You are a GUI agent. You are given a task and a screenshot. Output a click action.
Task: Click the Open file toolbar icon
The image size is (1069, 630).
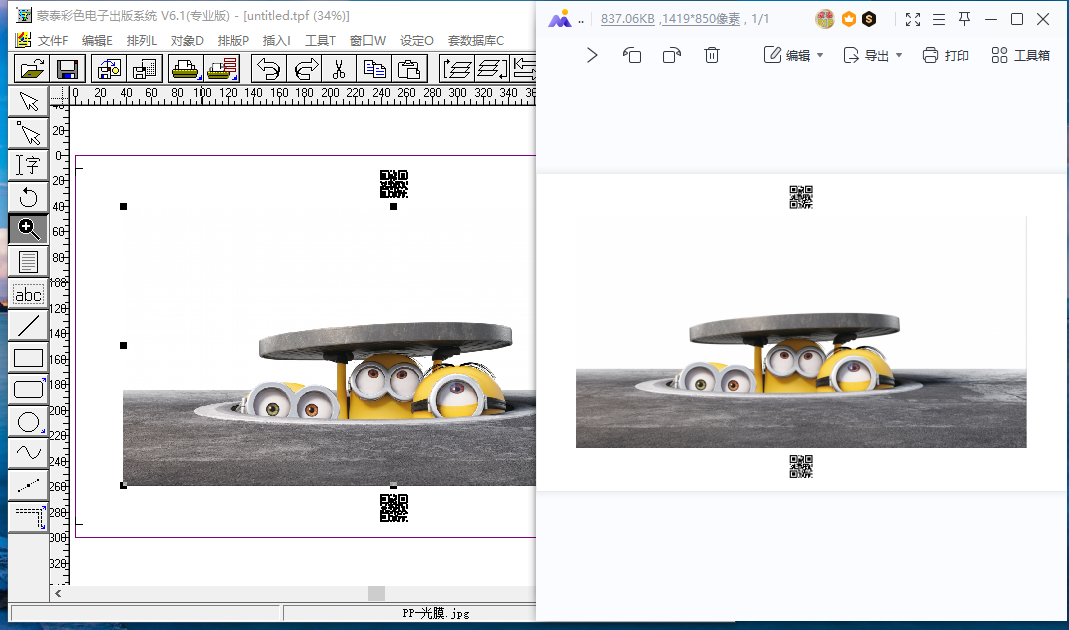[32, 68]
